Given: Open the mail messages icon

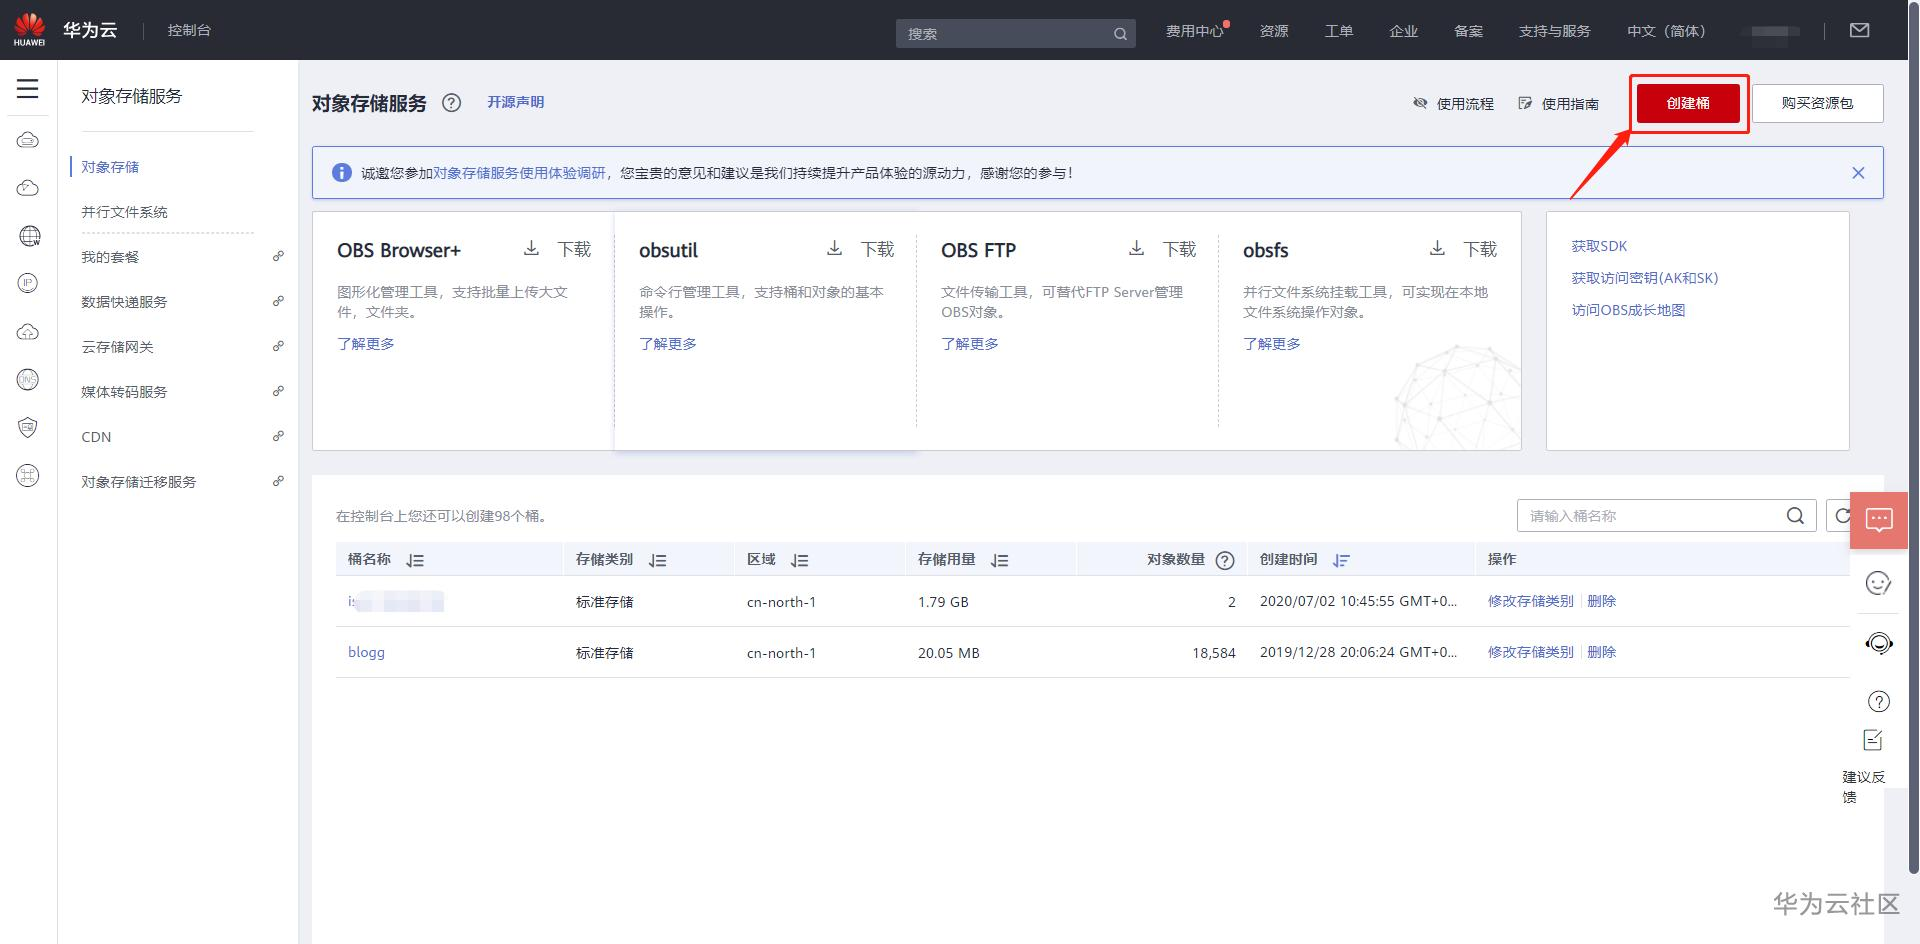Looking at the screenshot, I should (1860, 31).
